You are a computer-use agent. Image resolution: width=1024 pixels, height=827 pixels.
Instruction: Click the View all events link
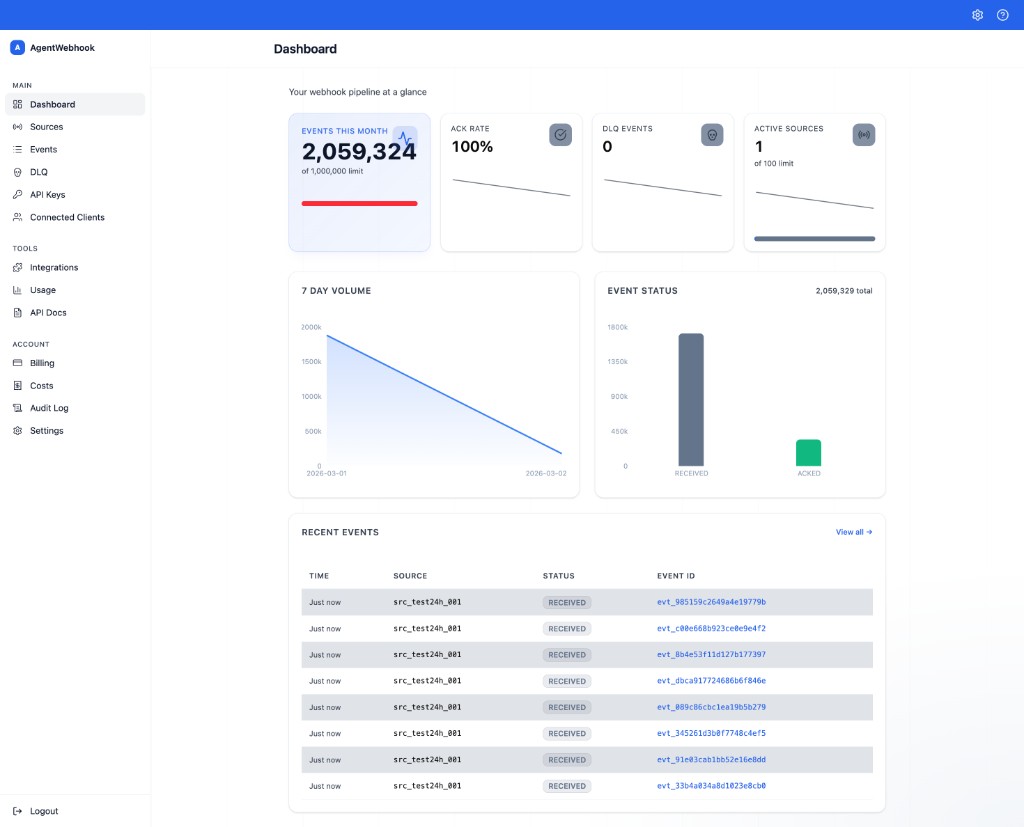click(851, 532)
